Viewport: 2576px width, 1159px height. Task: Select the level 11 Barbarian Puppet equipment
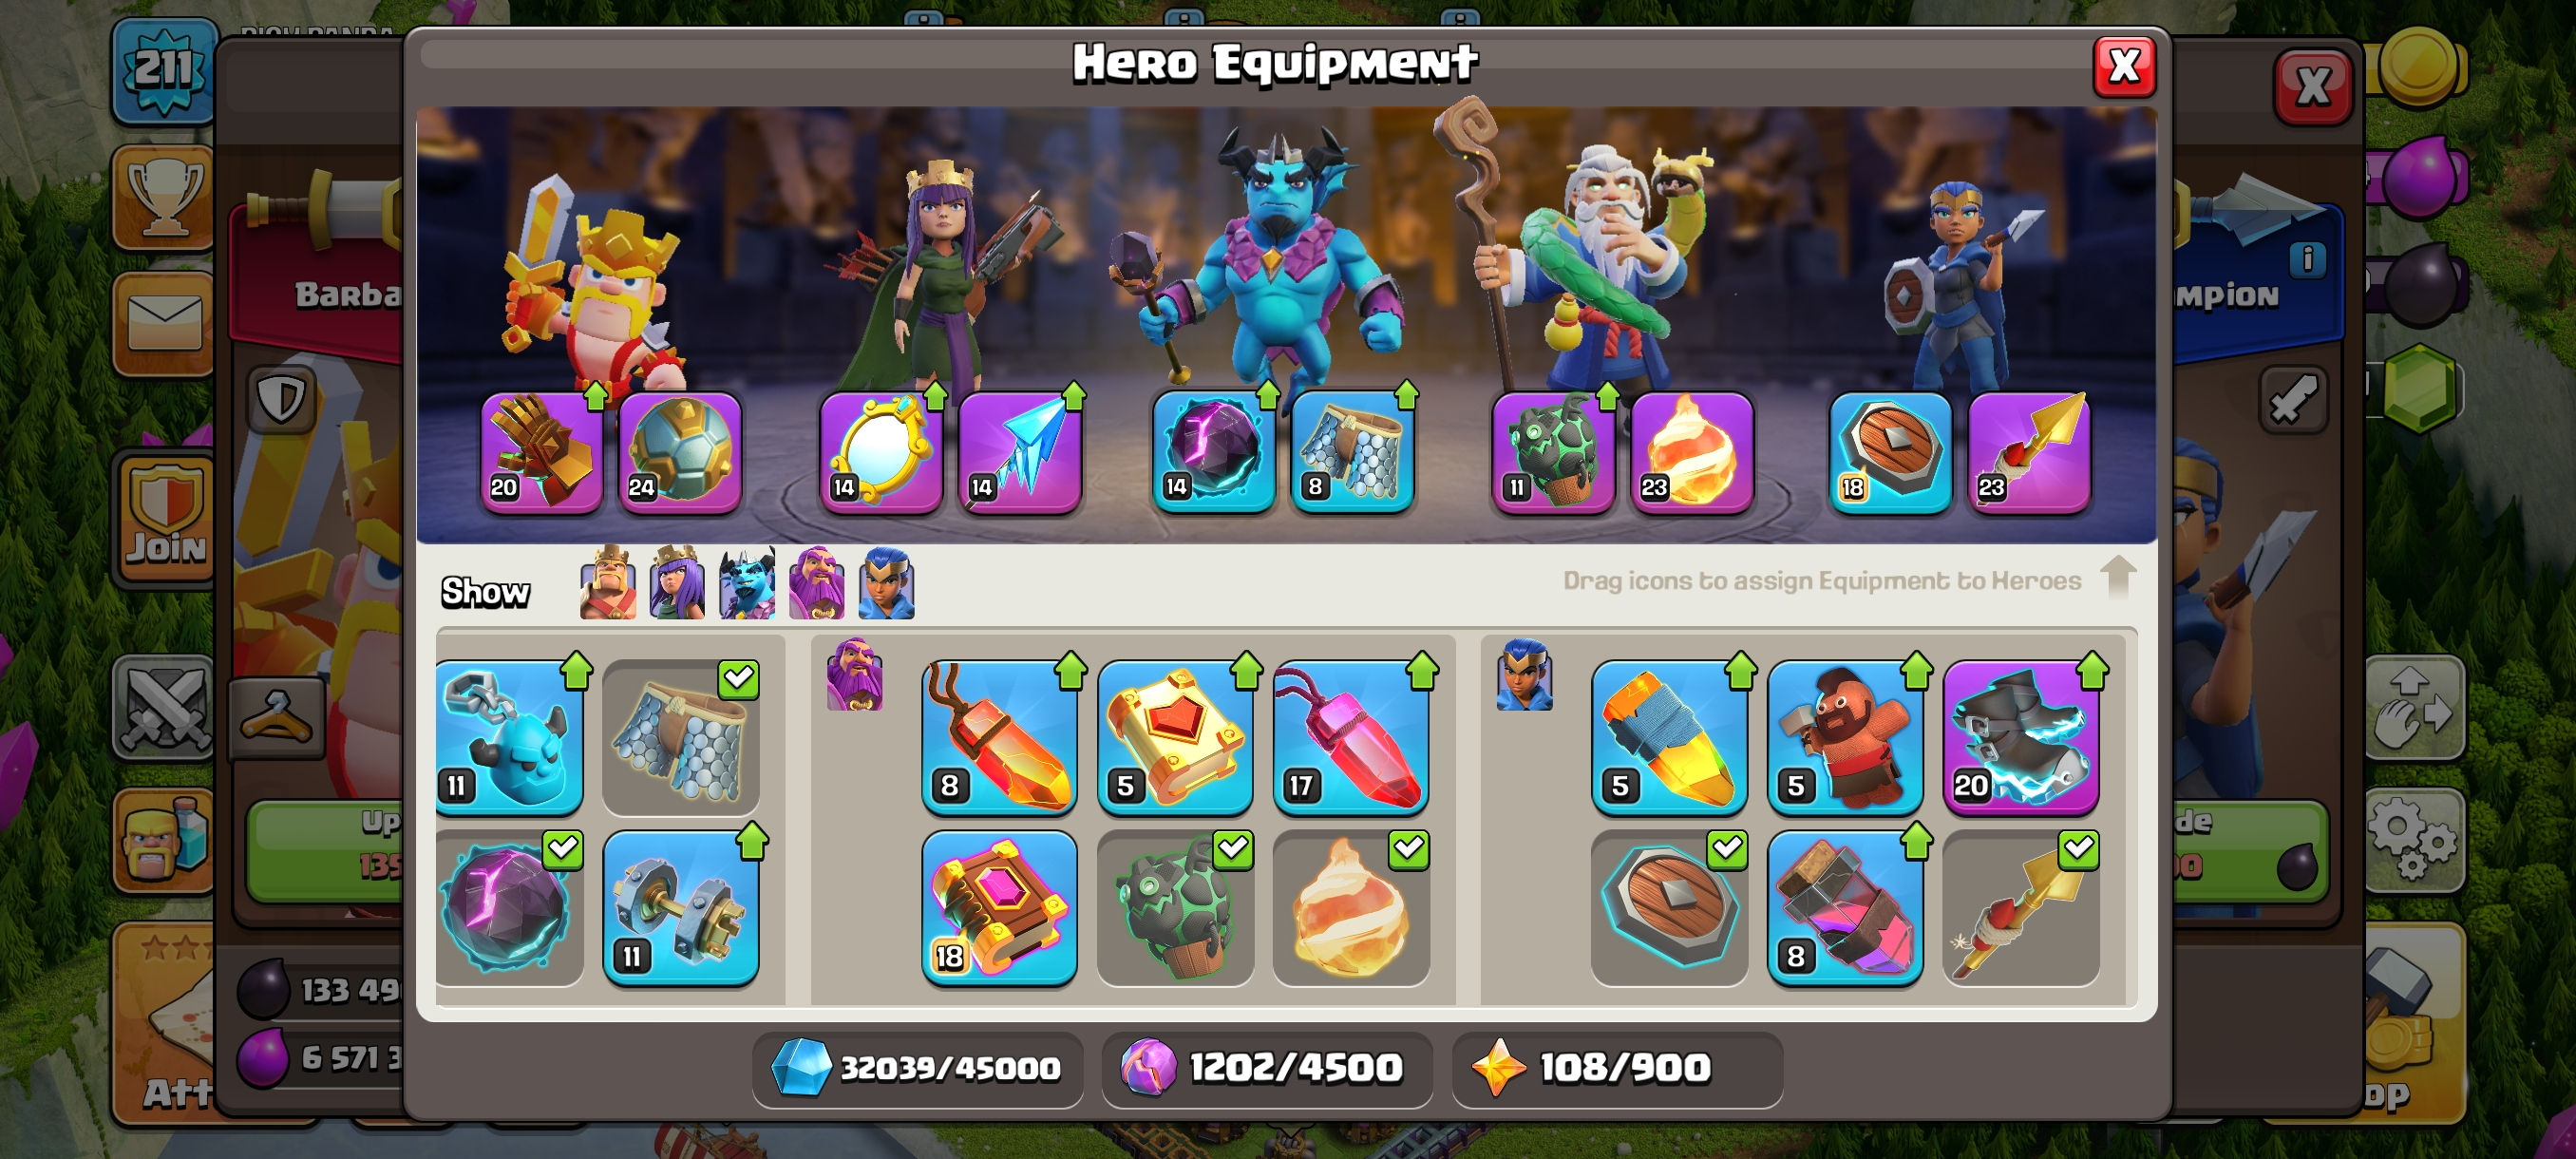(510, 738)
